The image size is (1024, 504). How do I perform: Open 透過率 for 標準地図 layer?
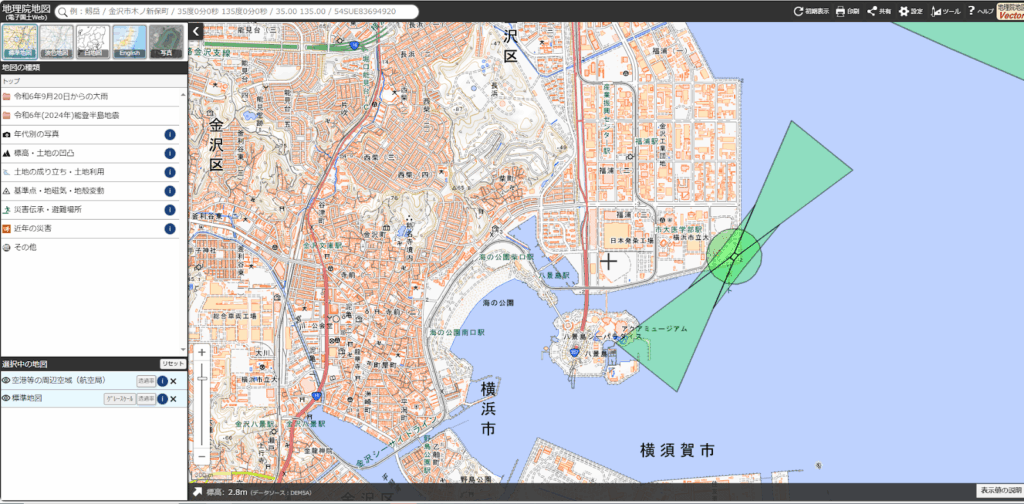click(146, 399)
